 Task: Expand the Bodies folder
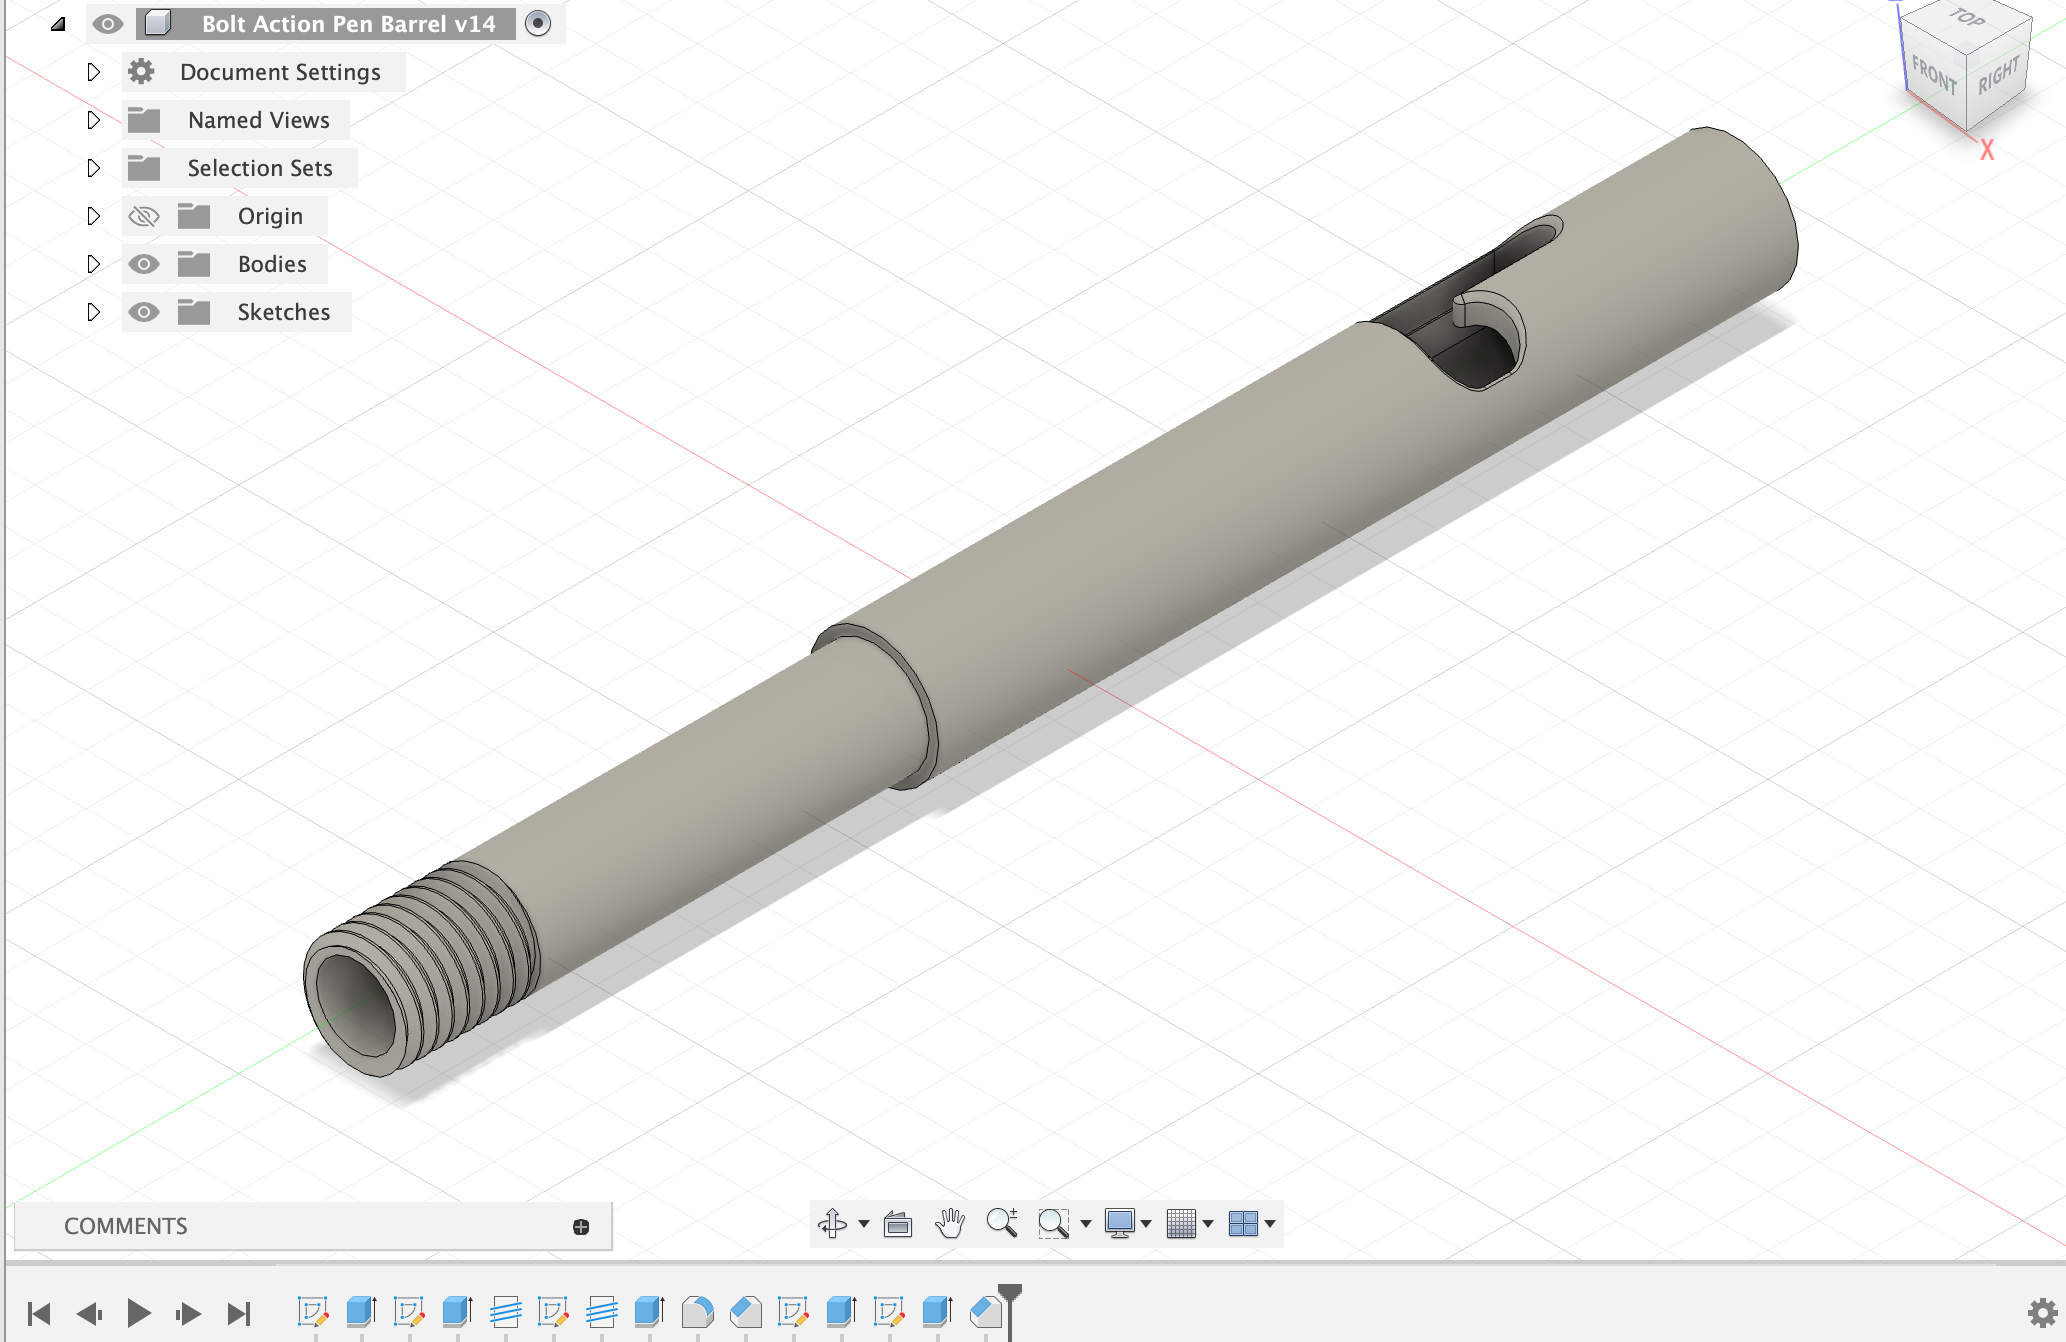tap(93, 264)
